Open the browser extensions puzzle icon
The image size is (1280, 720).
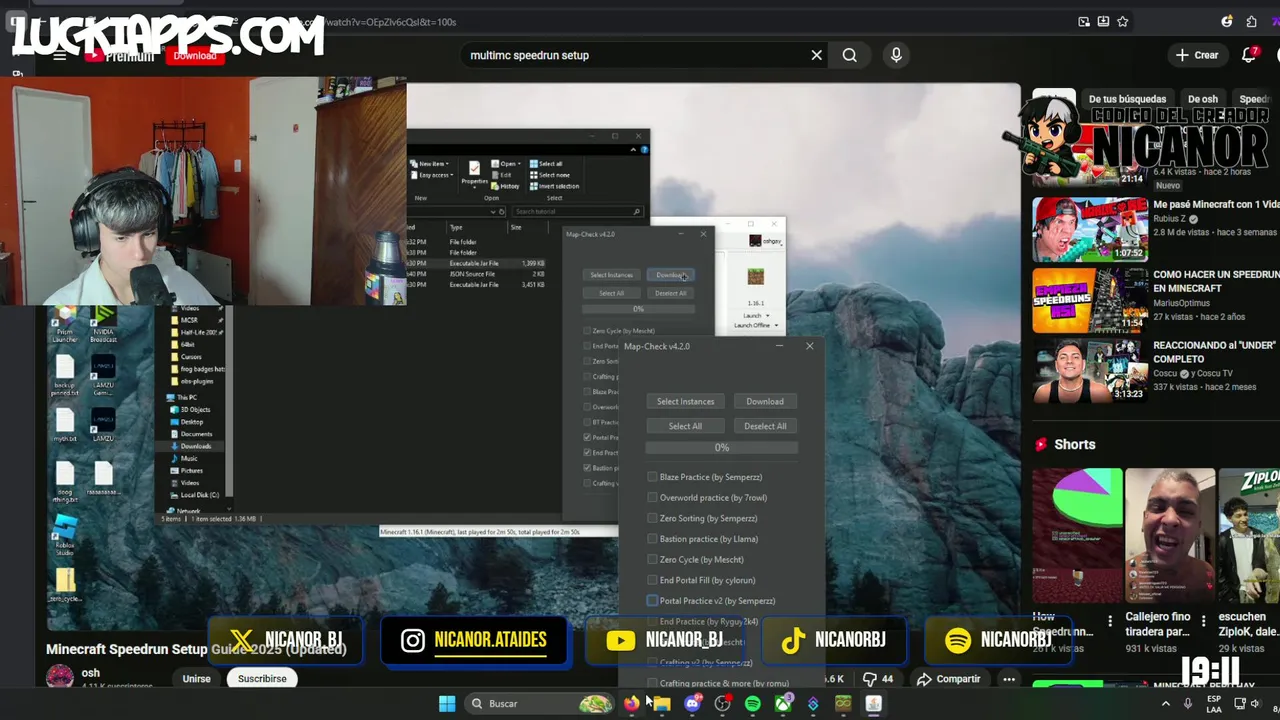click(x=1251, y=21)
